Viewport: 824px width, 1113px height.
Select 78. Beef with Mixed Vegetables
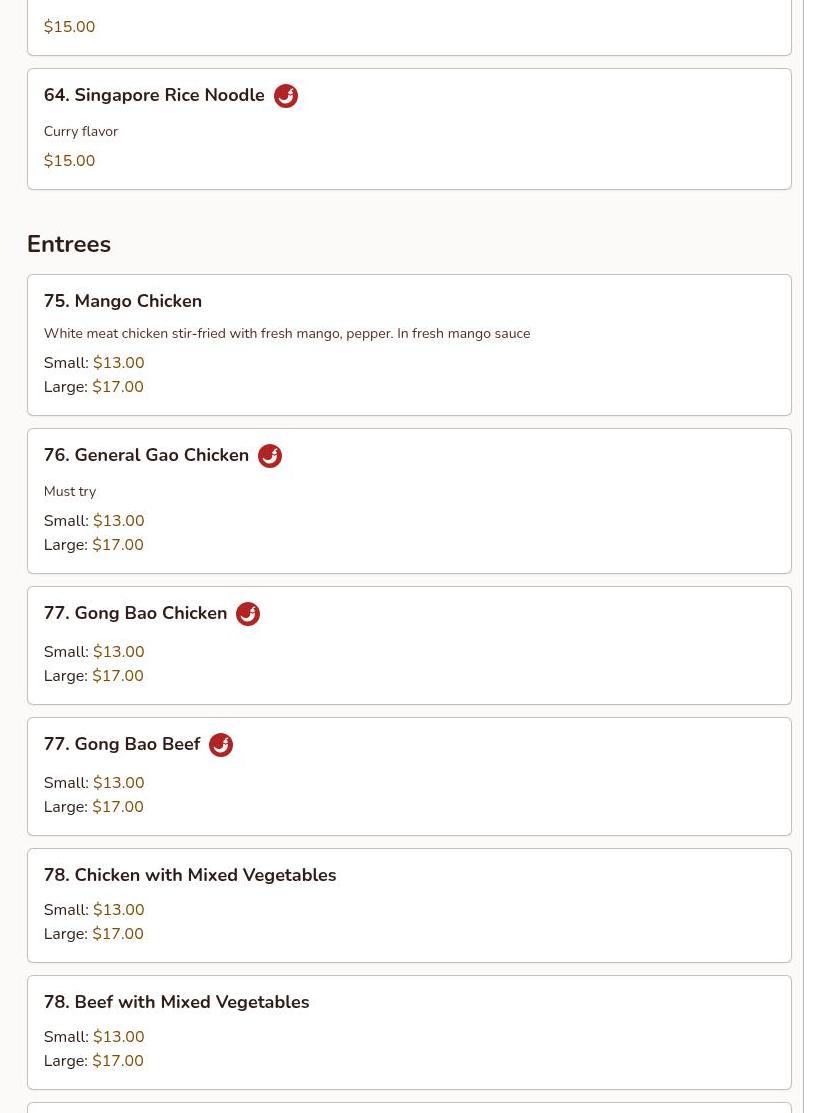(x=176, y=1002)
